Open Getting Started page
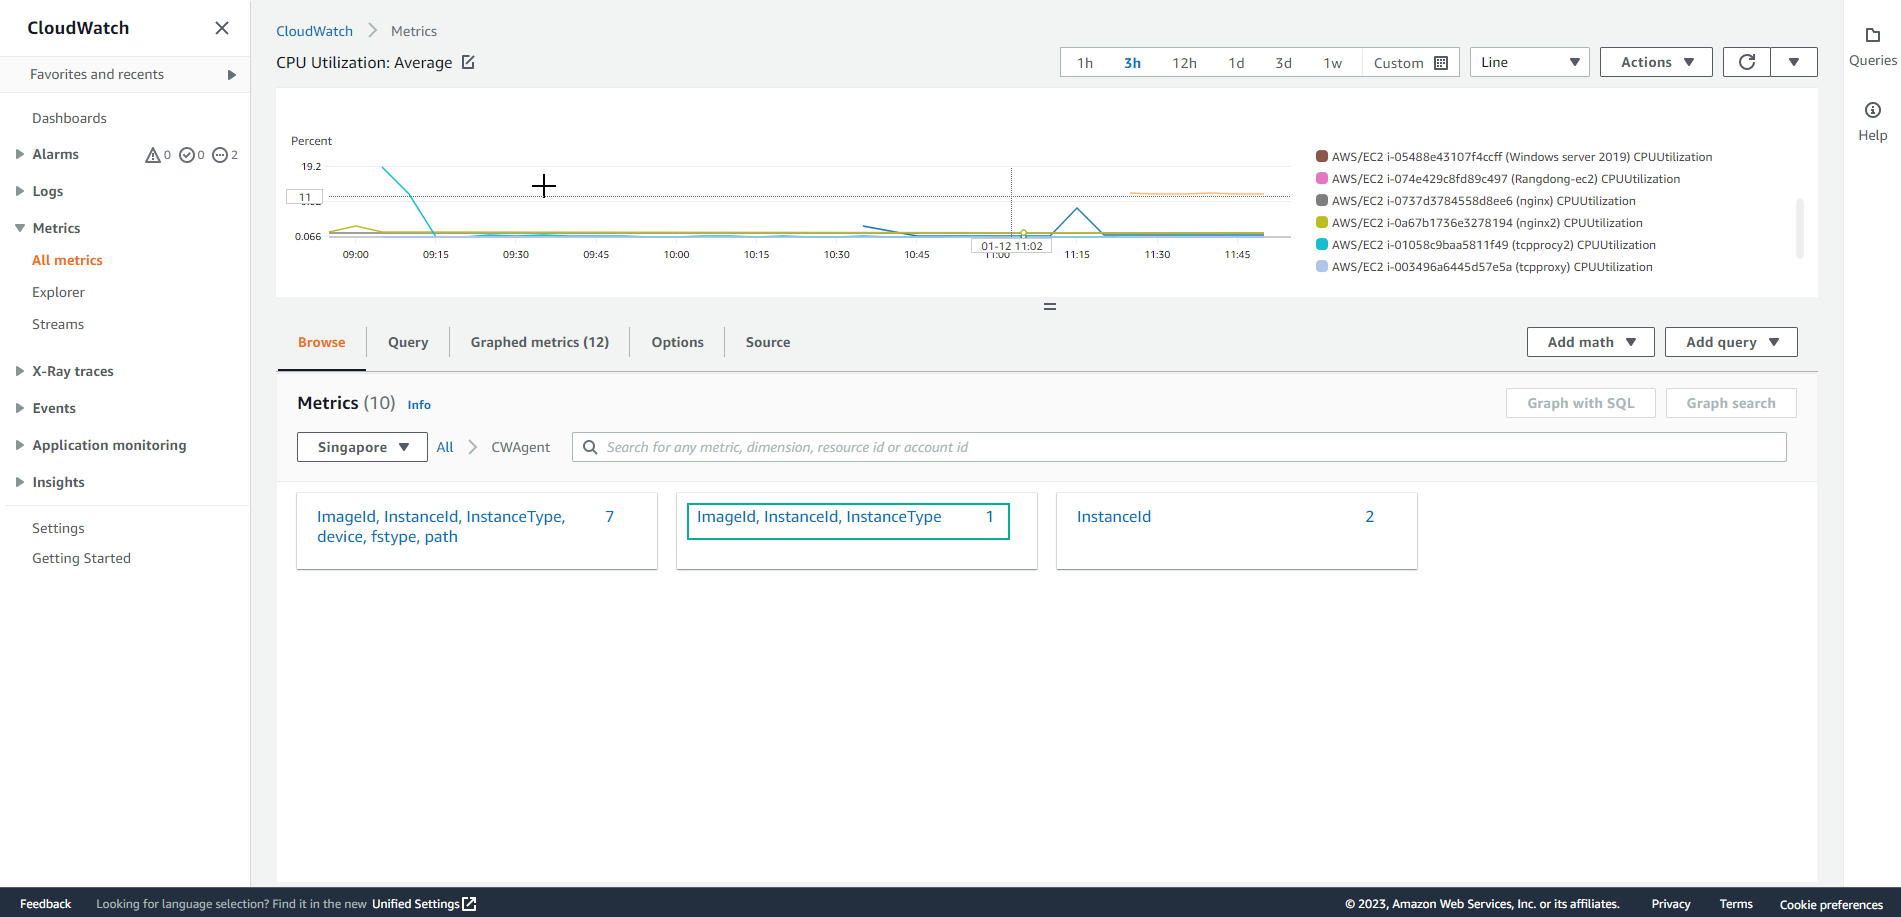The image size is (1901, 917). tap(81, 558)
